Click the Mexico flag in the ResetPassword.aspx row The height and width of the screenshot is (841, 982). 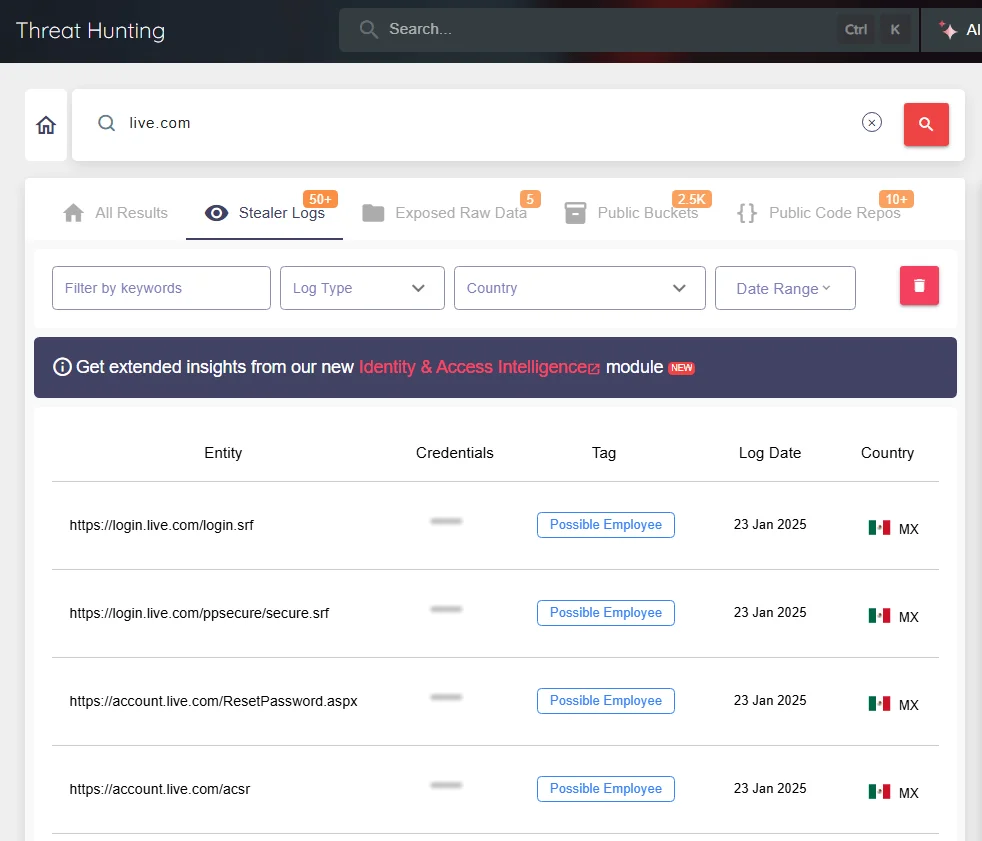(x=879, y=704)
